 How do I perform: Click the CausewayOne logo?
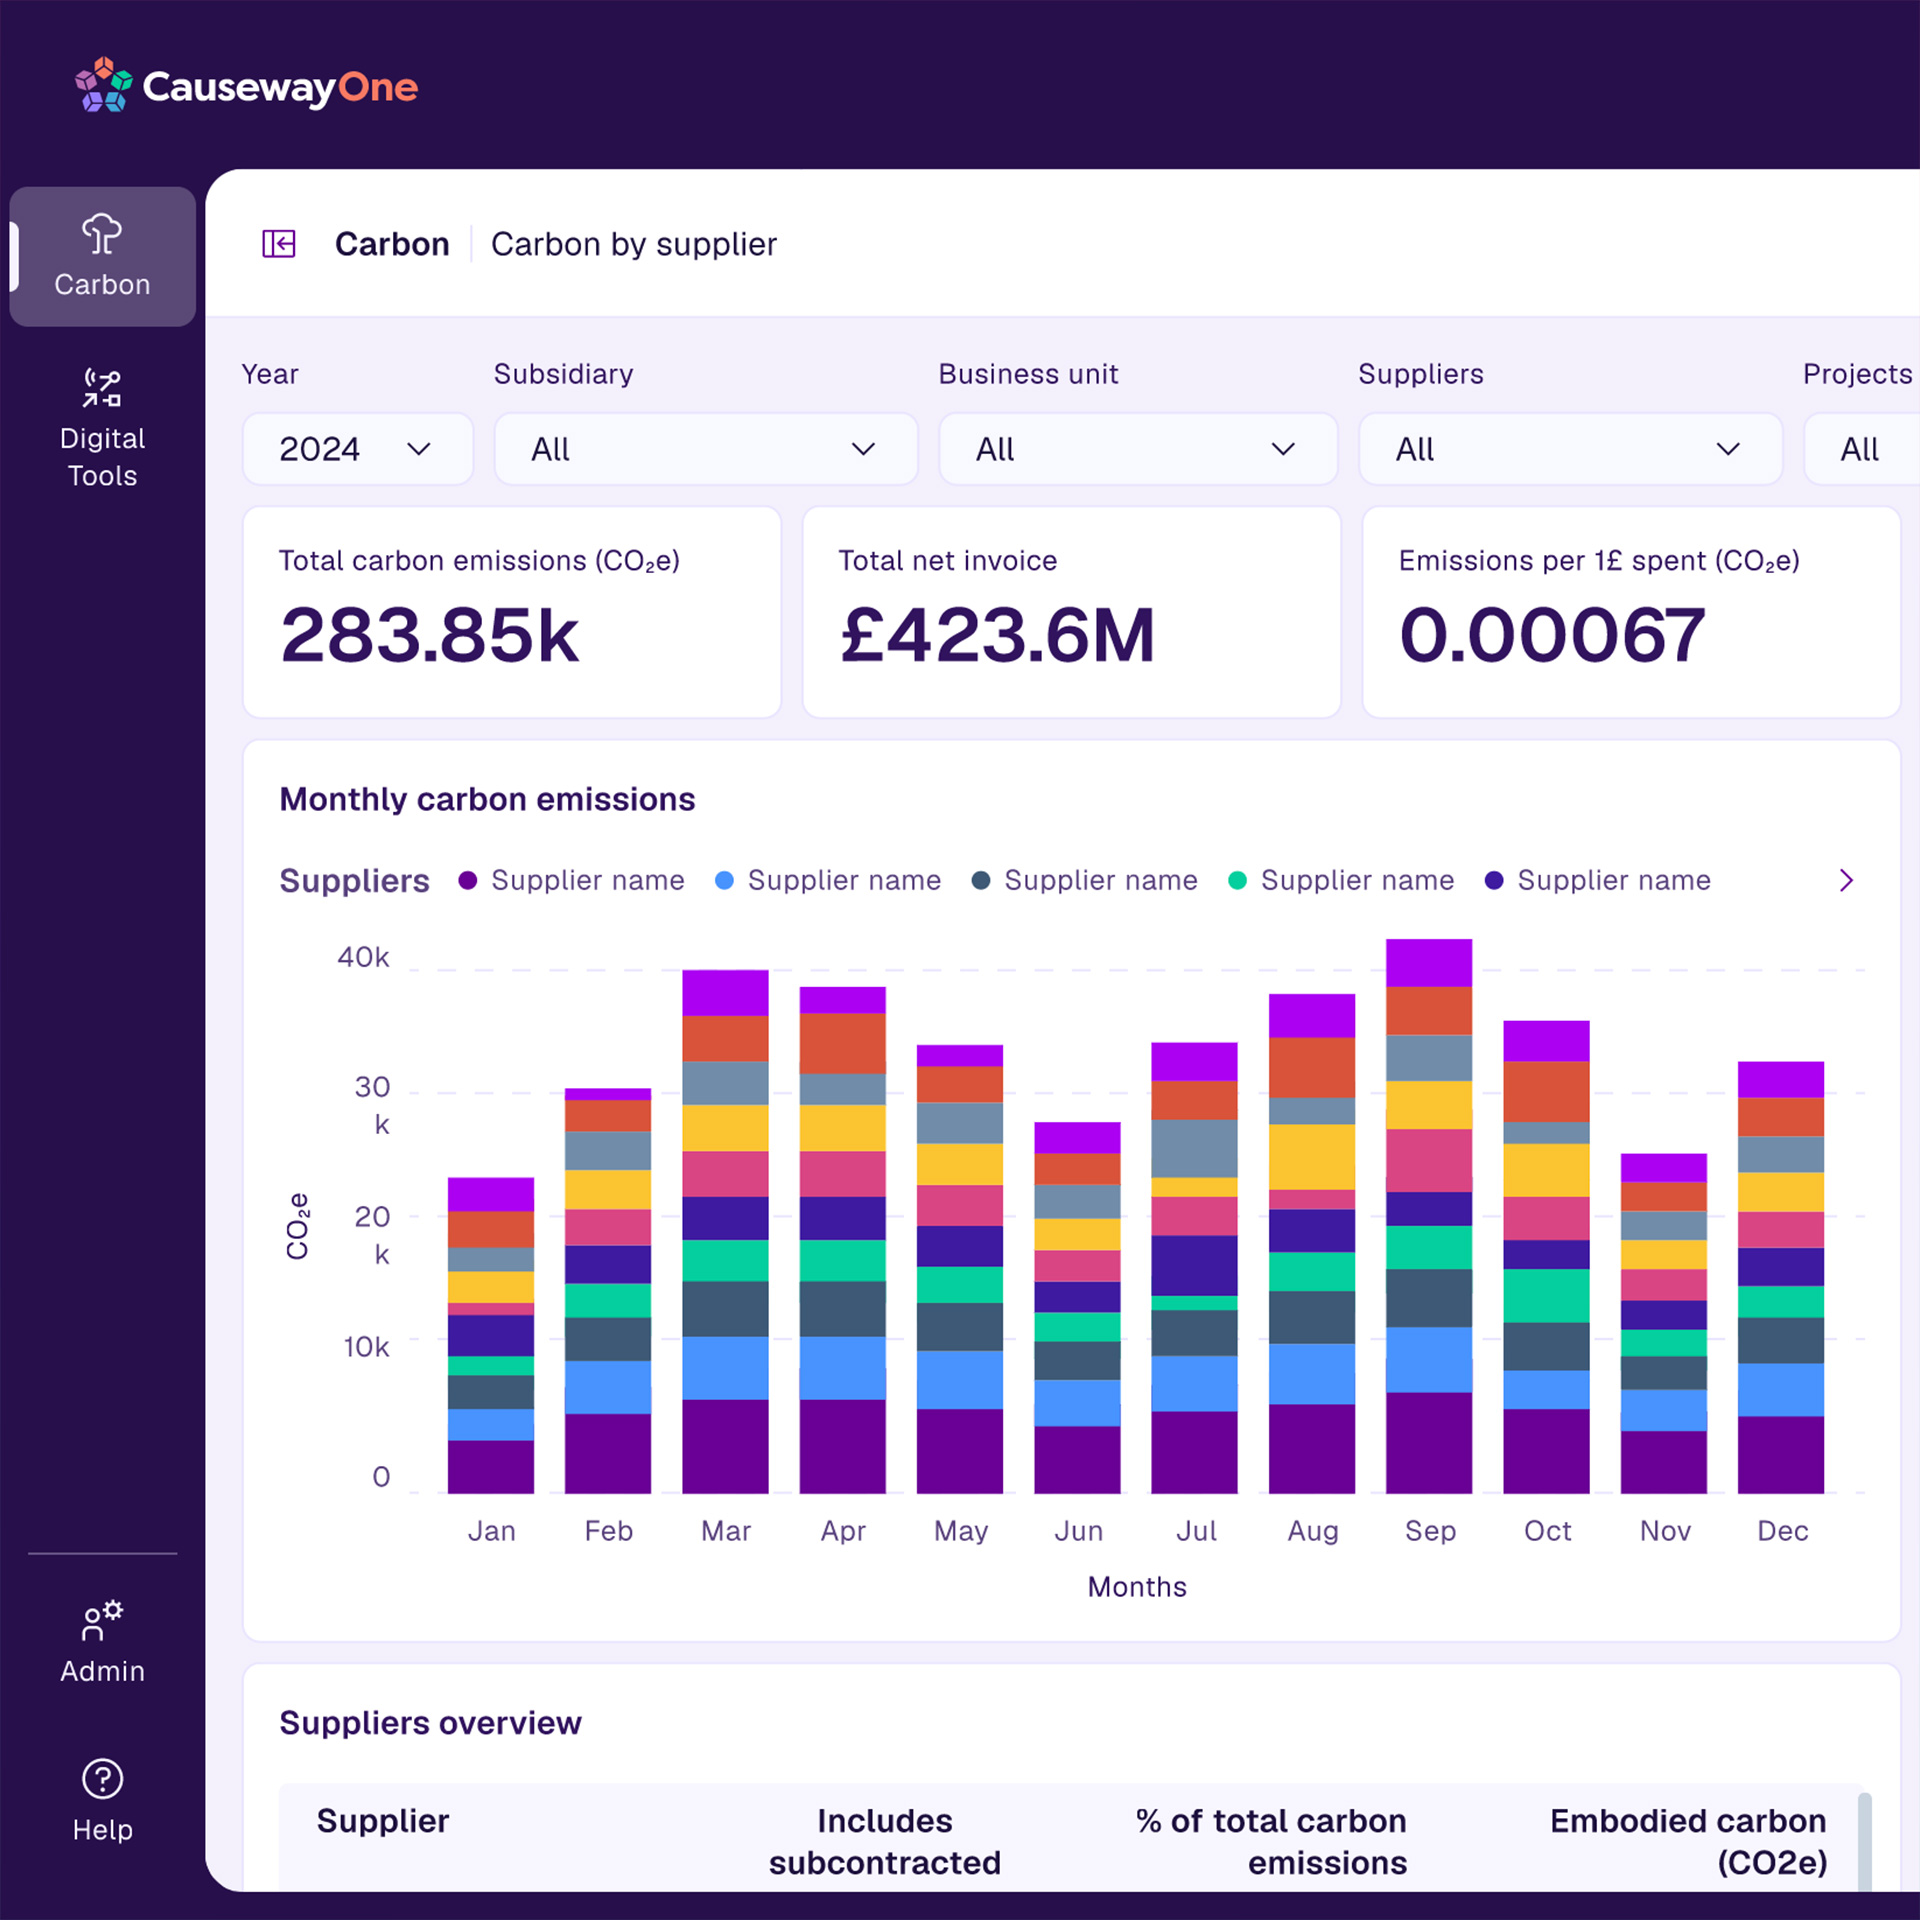point(246,85)
